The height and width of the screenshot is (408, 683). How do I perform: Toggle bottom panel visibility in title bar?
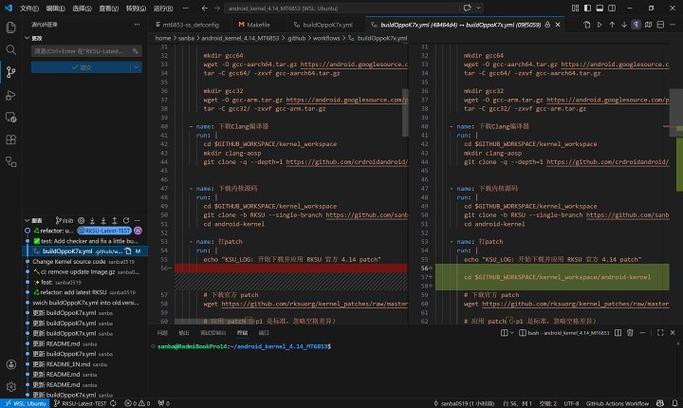(x=600, y=8)
